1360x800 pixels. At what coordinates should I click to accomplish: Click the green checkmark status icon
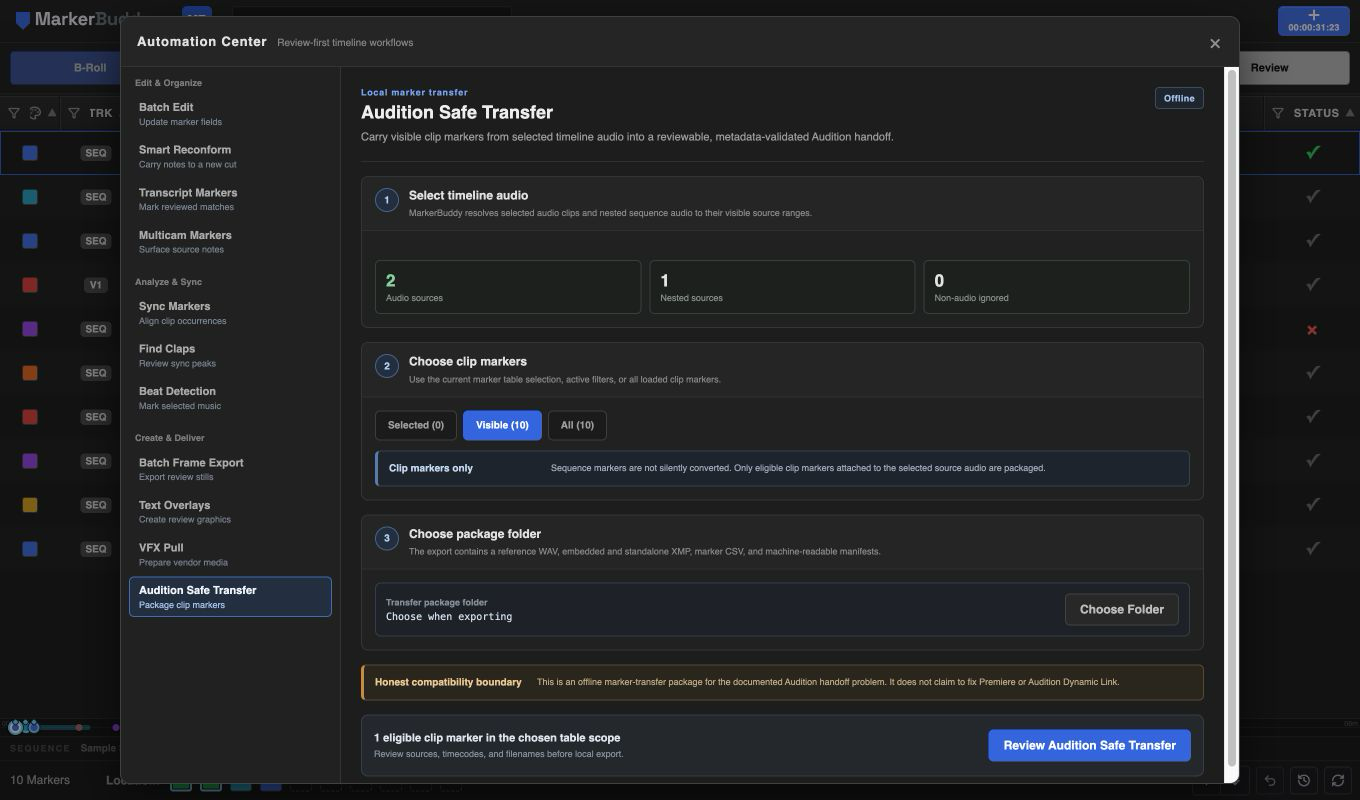[x=1313, y=152]
